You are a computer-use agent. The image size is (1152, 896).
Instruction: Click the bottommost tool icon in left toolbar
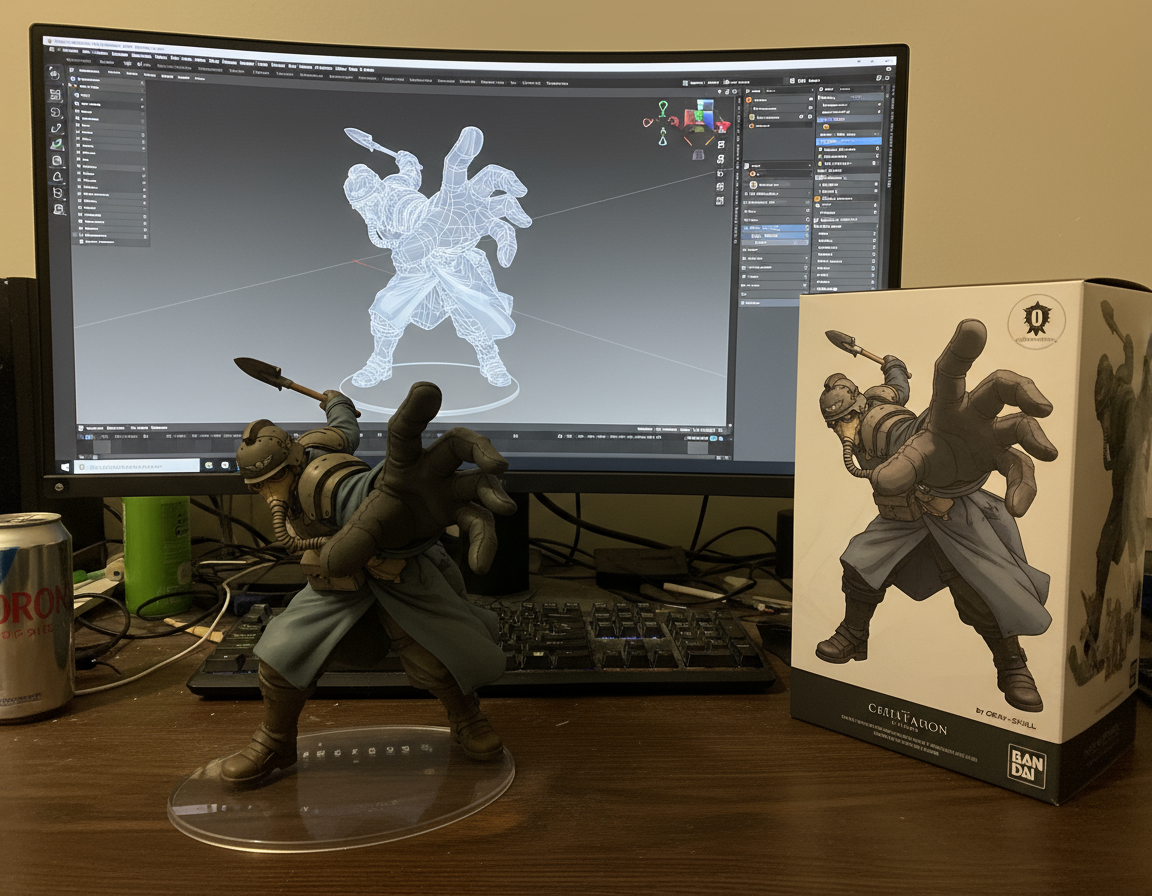[59, 209]
